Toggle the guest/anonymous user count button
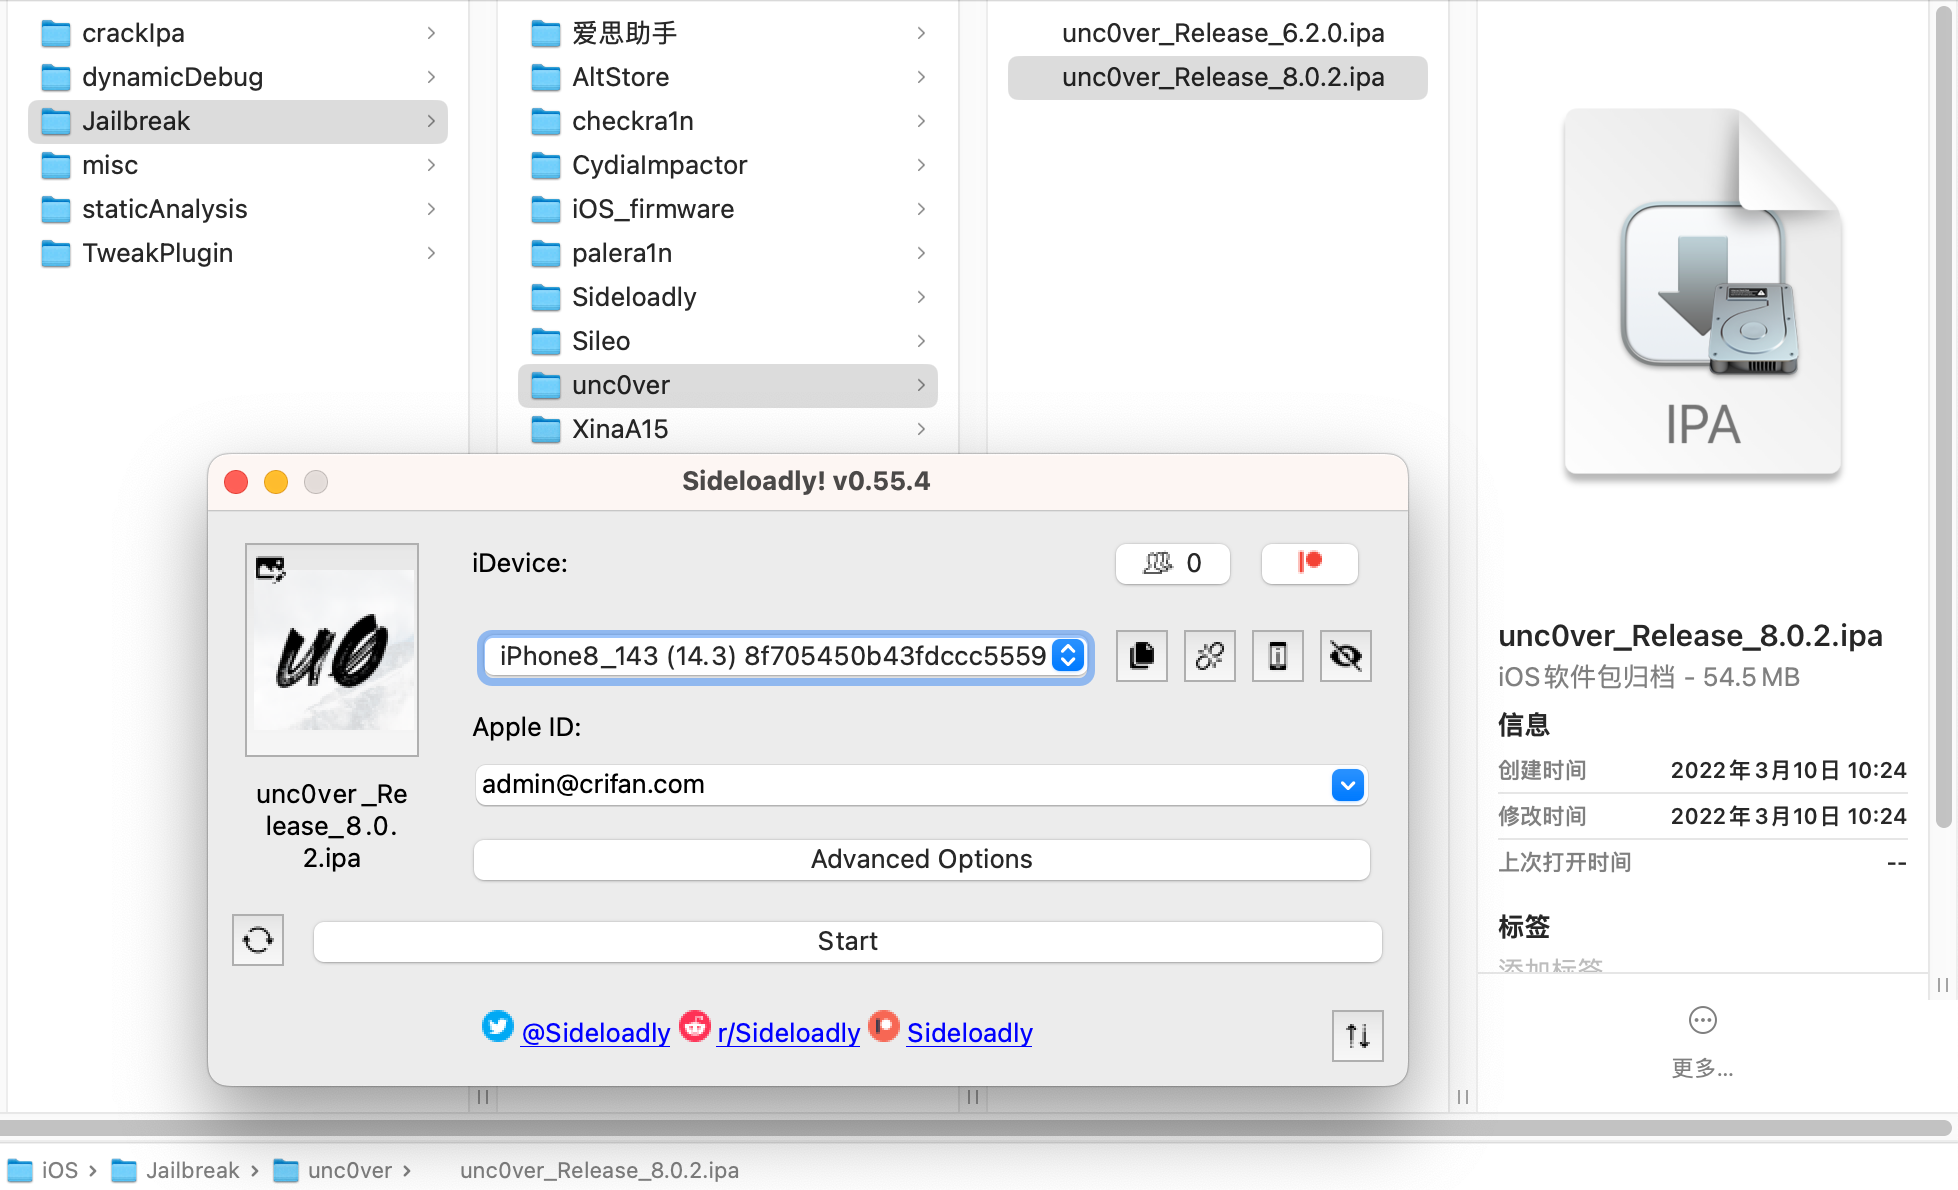 point(1172,562)
